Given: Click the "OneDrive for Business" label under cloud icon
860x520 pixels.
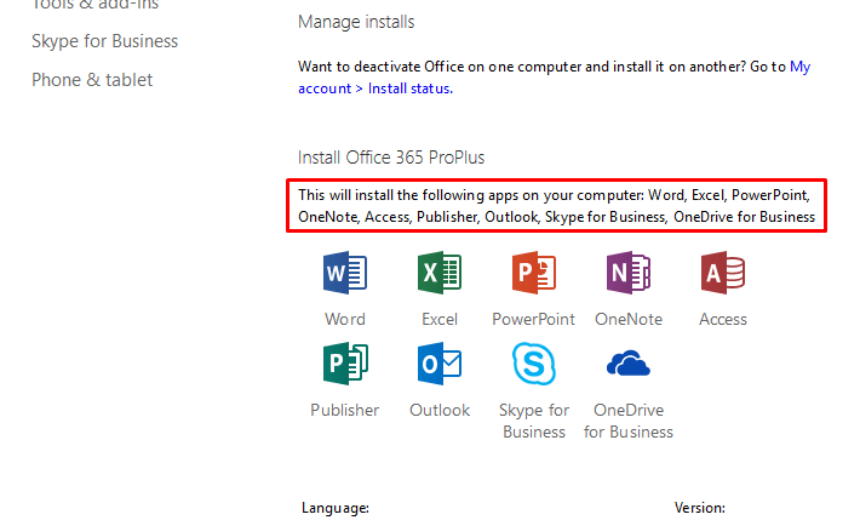Looking at the screenshot, I should (x=629, y=421).
